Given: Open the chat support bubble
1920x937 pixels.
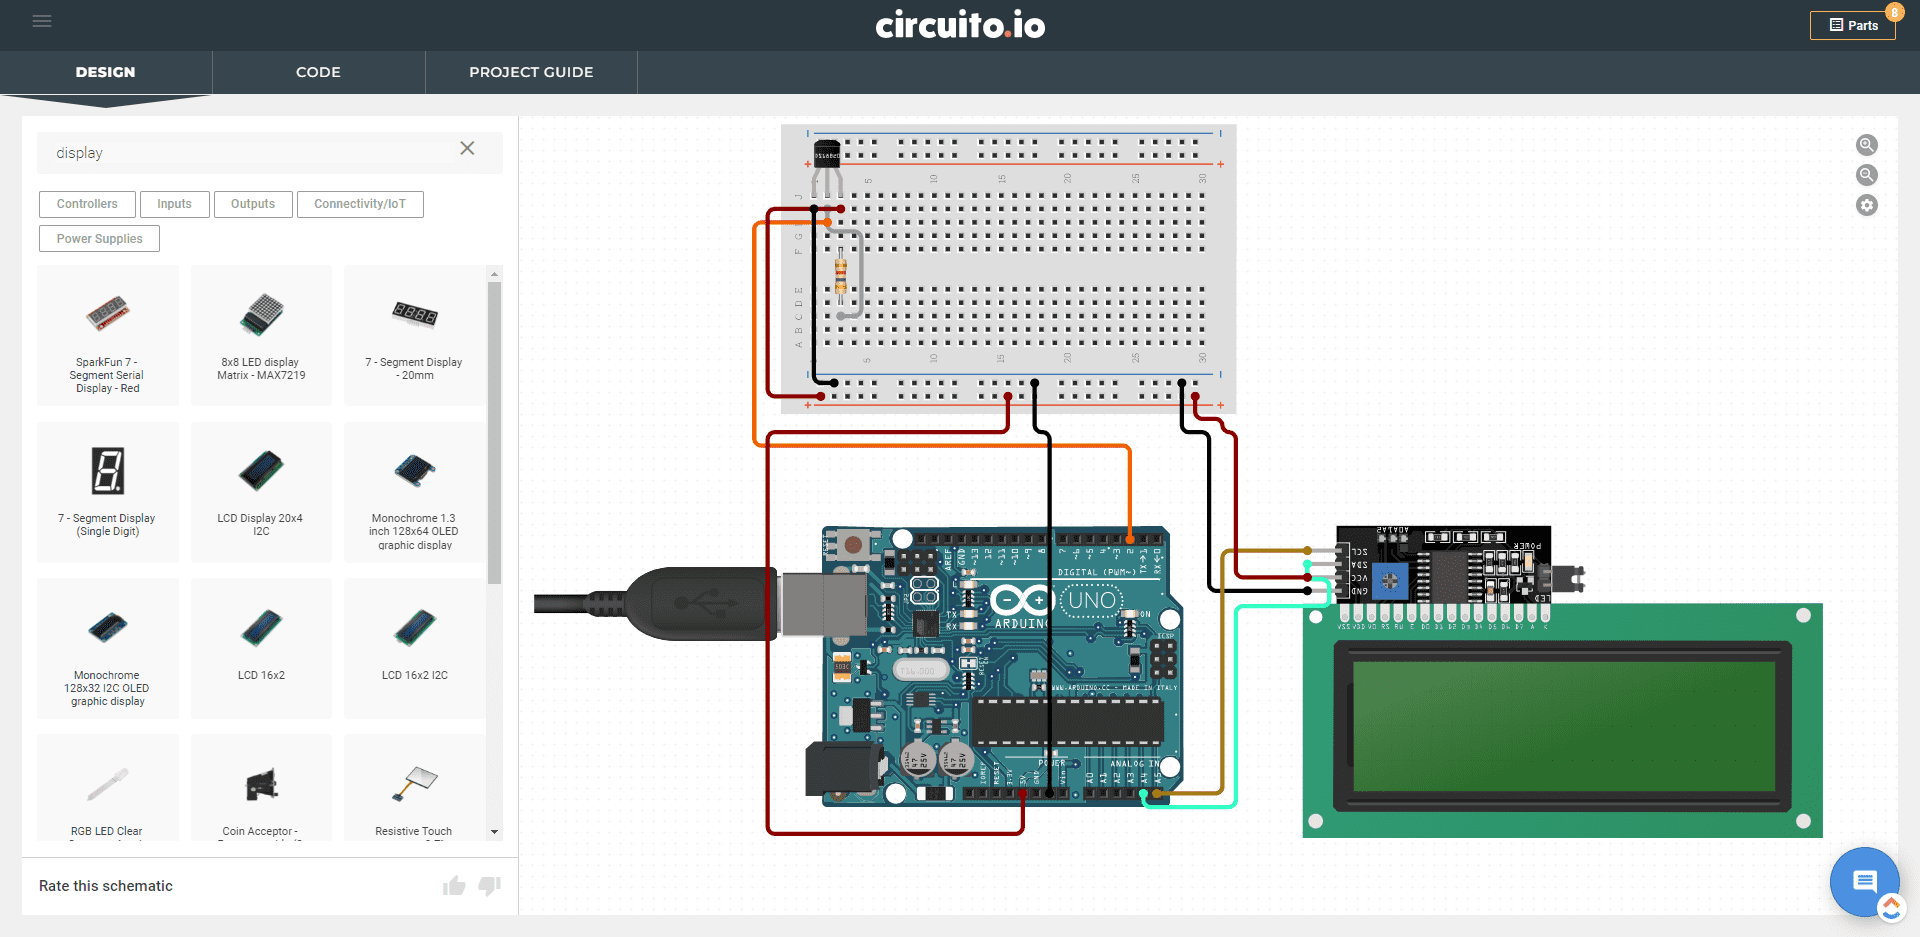Looking at the screenshot, I should (1863, 881).
